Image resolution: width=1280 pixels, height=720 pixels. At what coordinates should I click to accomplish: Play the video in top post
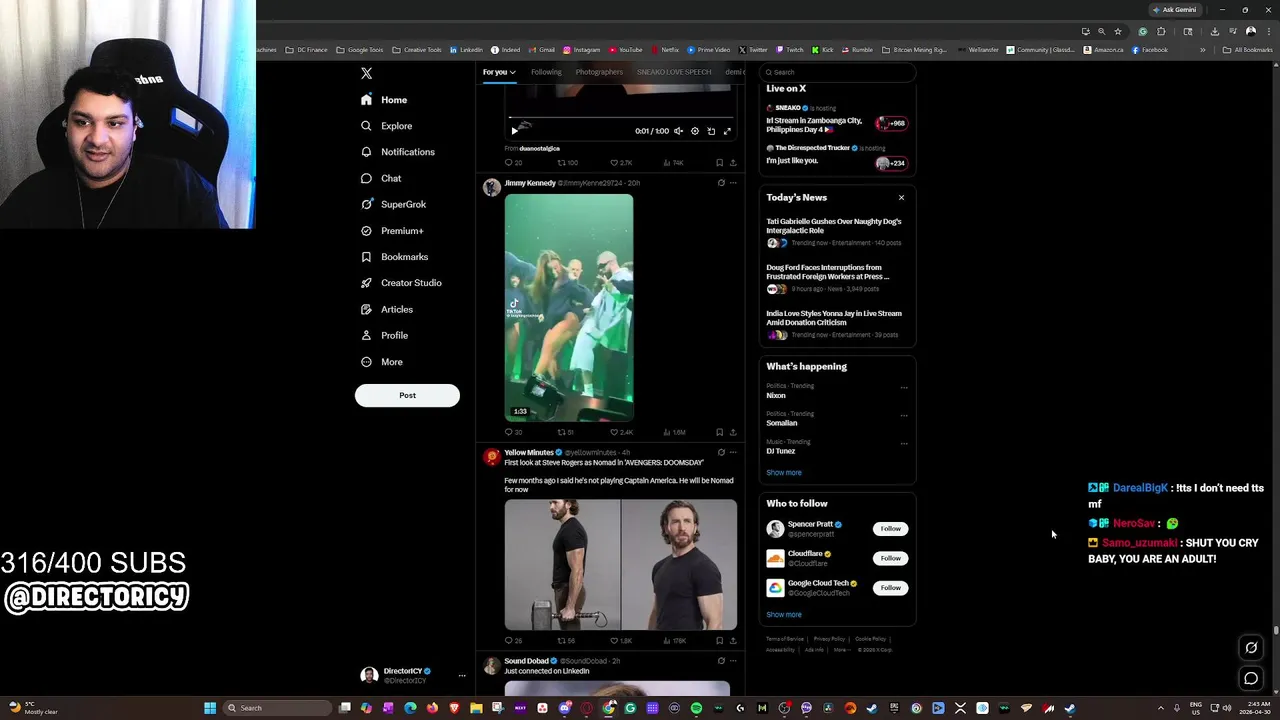coord(514,131)
